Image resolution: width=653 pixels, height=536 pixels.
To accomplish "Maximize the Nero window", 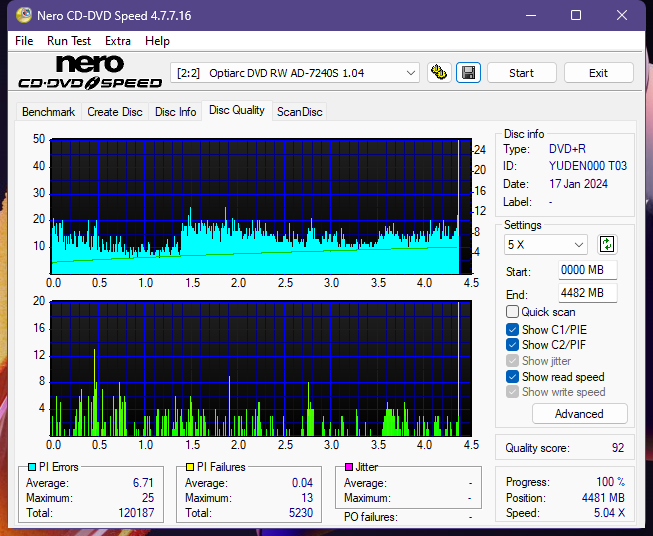I will click(576, 15).
